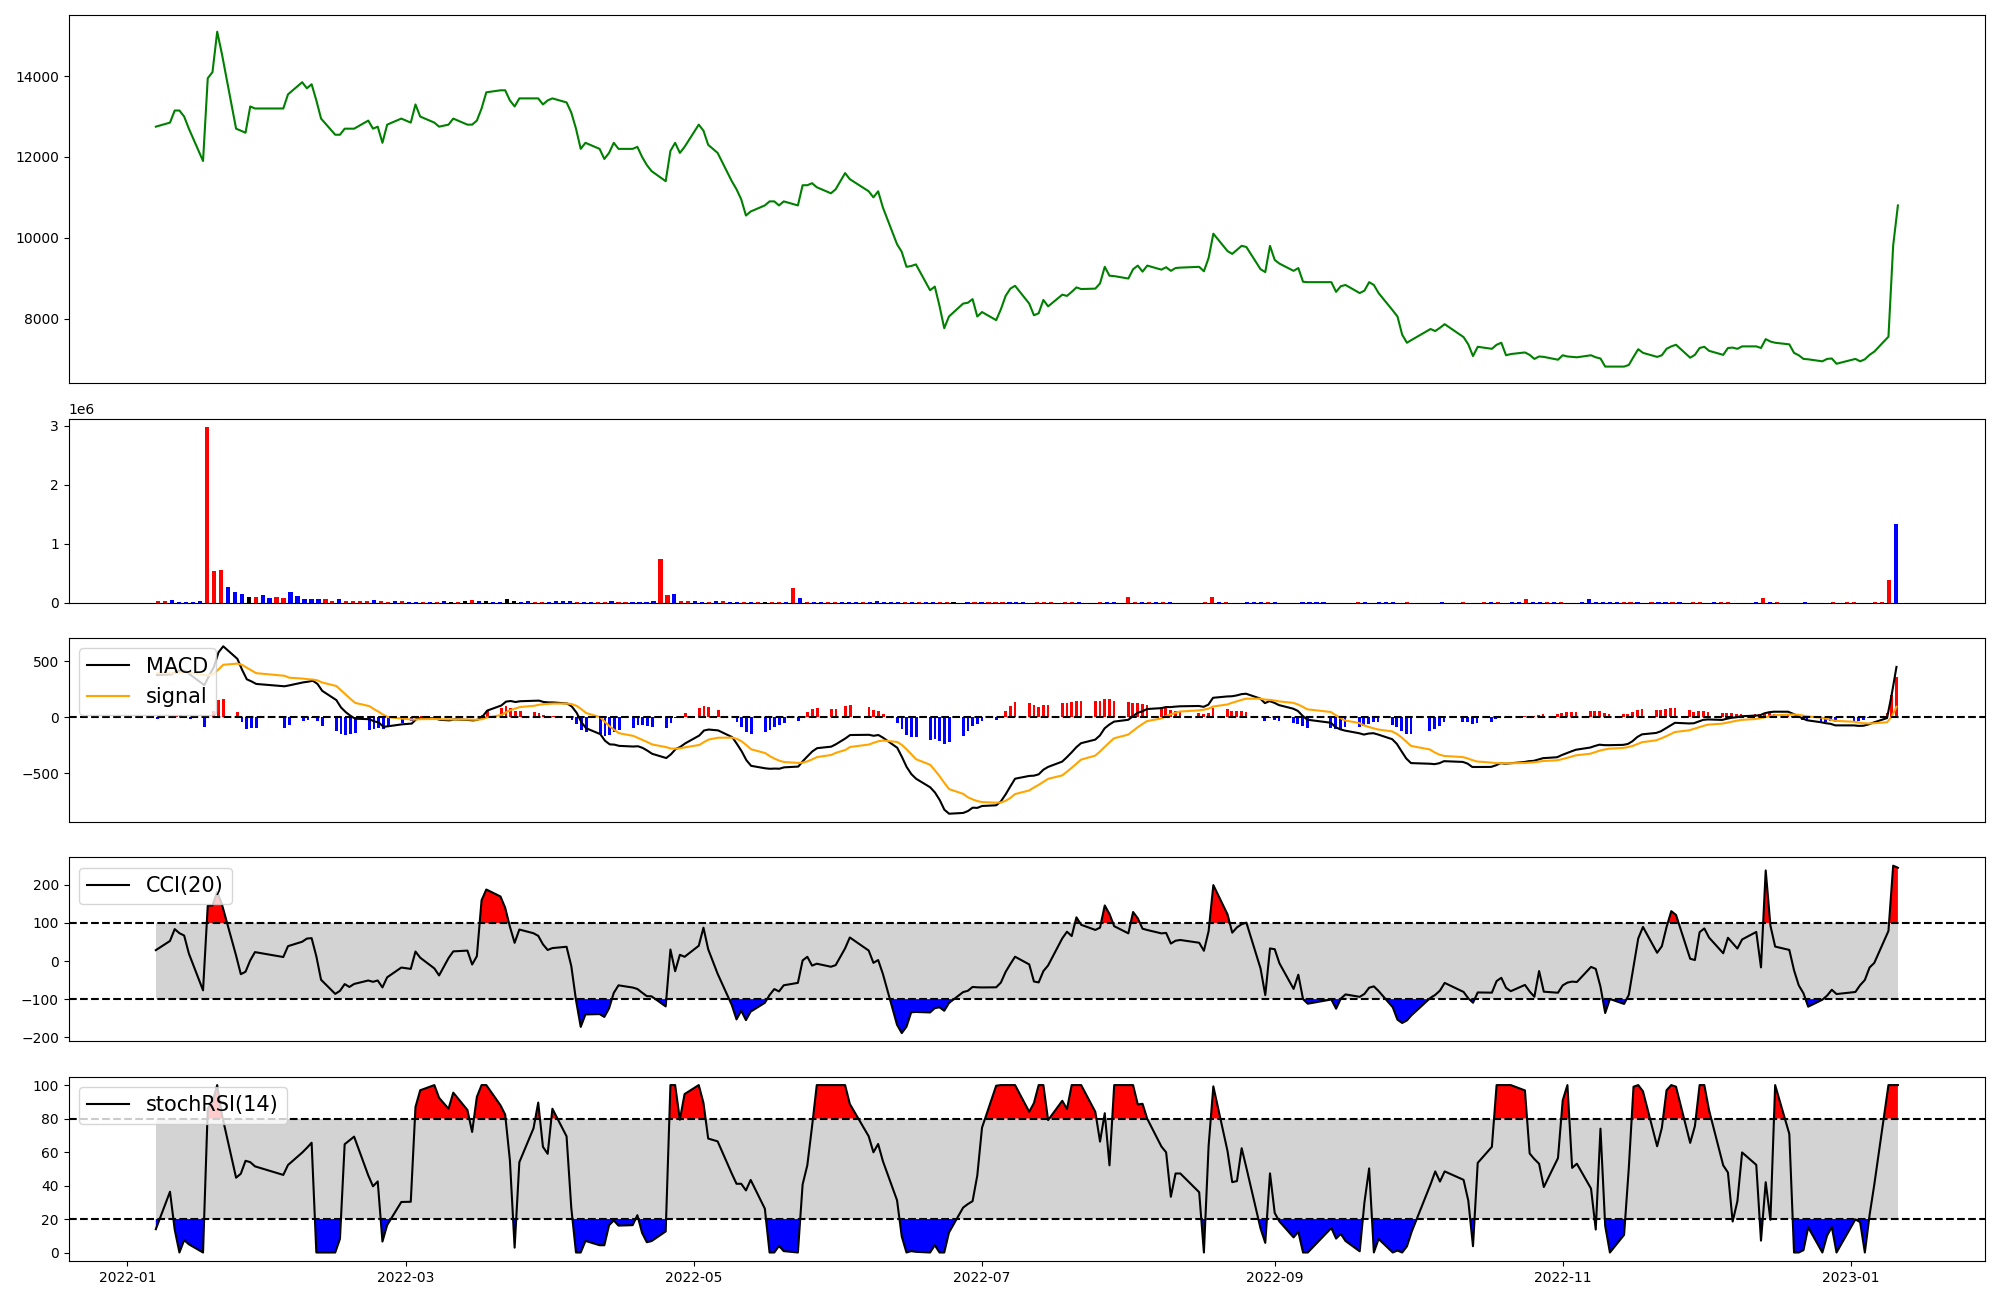Click the MACD legend entry
This screenshot has height=1300, width=2000.
click(176, 666)
